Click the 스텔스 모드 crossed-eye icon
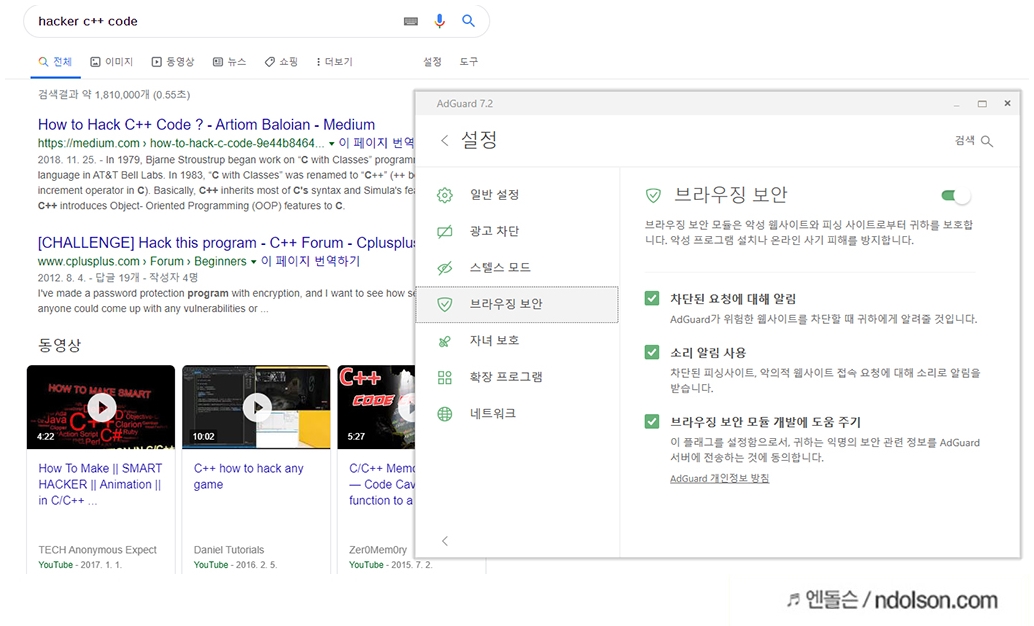 click(x=445, y=268)
